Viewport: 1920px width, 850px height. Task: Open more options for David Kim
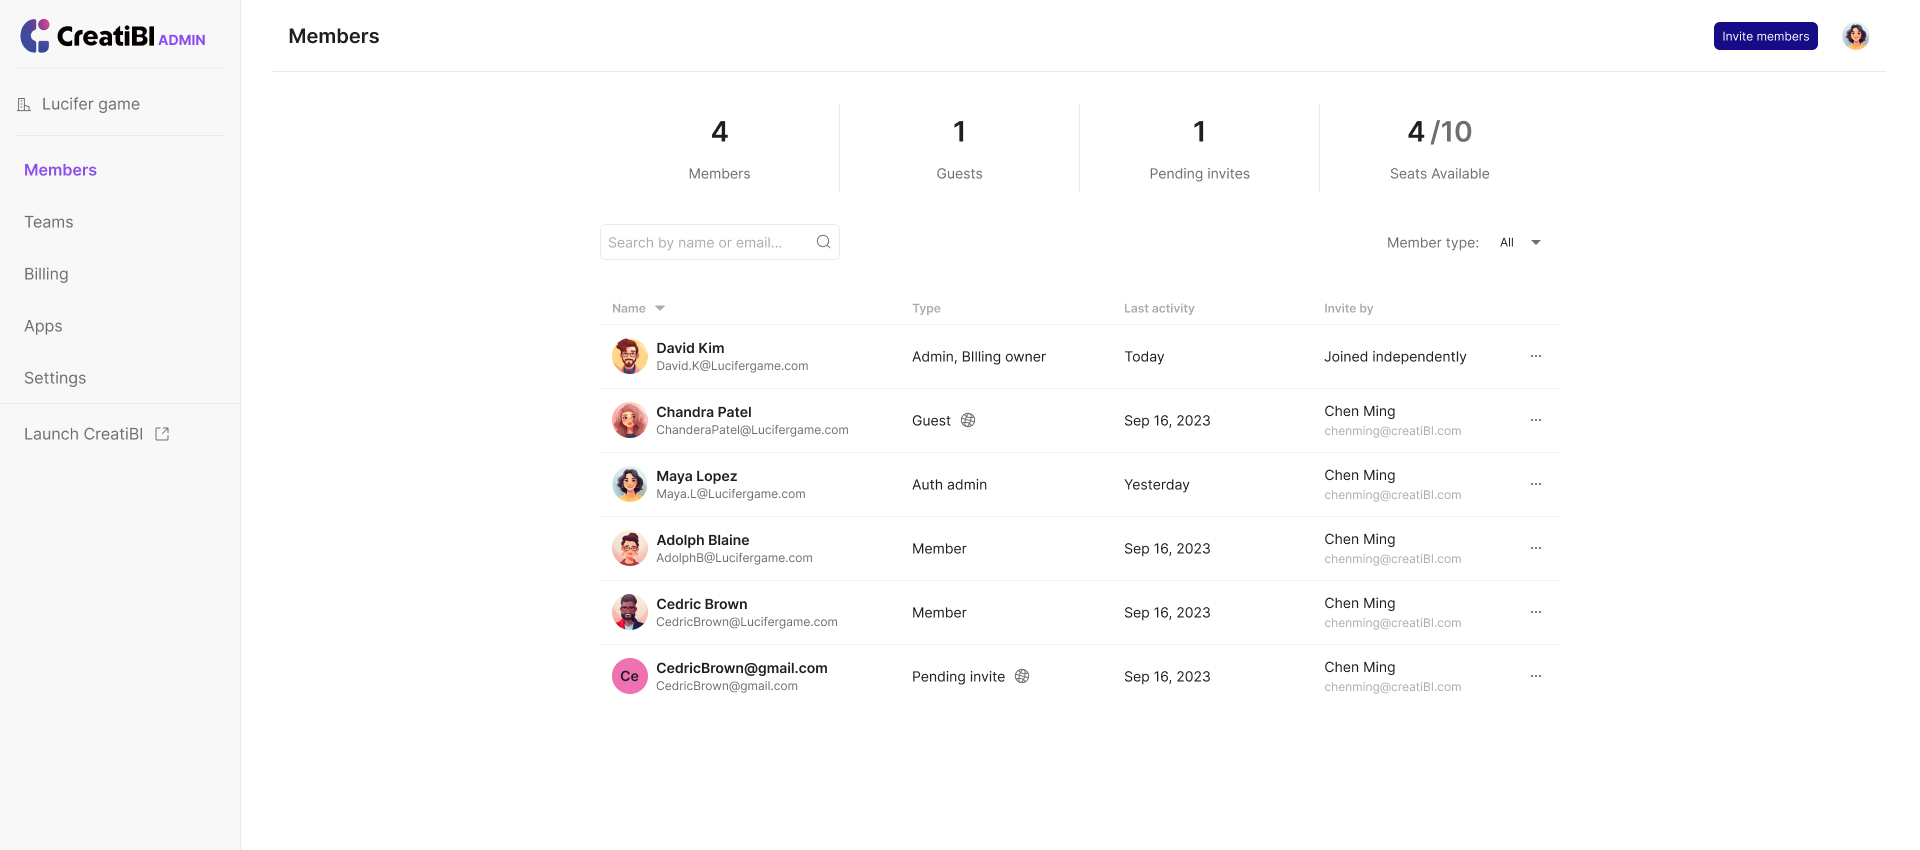(1535, 356)
